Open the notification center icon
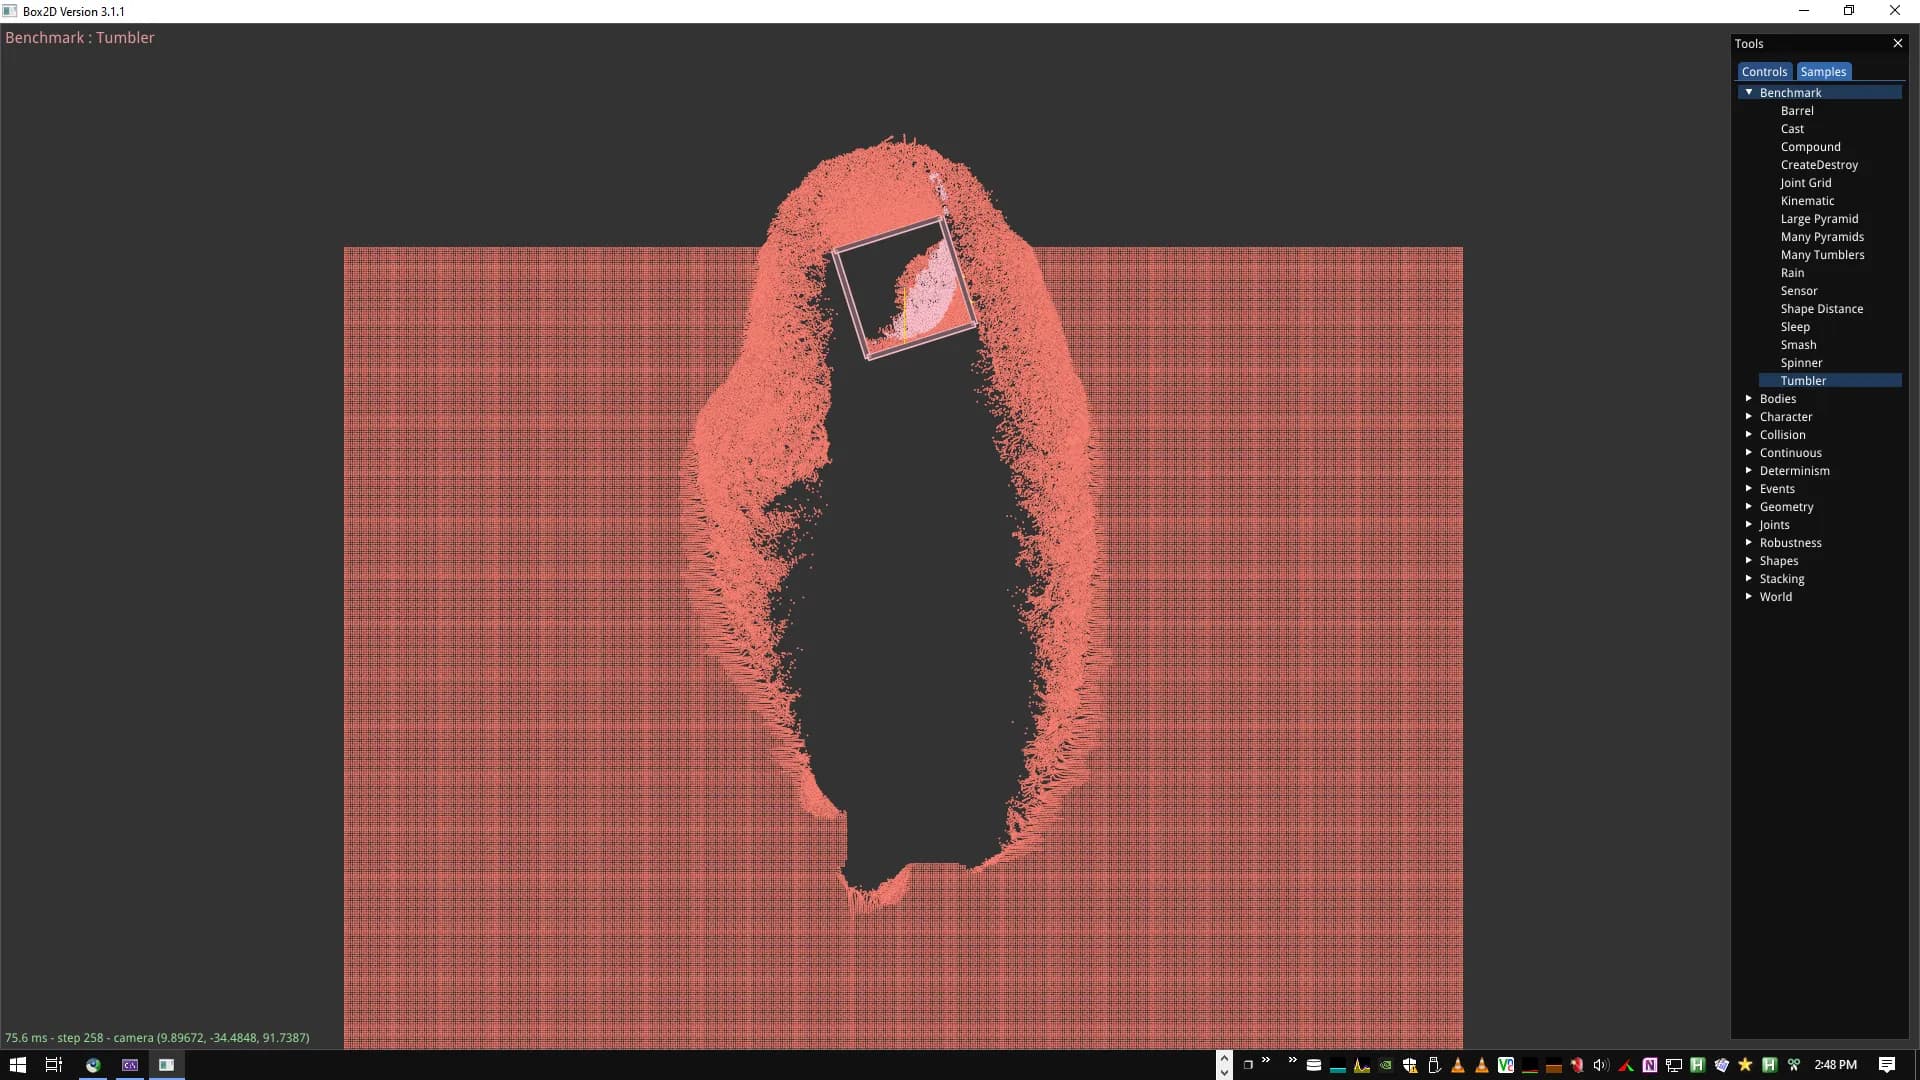The height and width of the screenshot is (1080, 1920). (x=1886, y=1065)
